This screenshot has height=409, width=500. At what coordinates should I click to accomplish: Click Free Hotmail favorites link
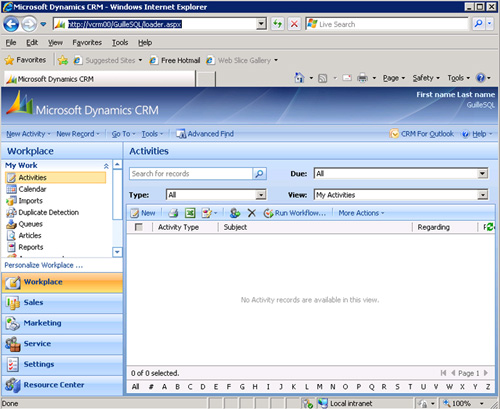(175, 60)
